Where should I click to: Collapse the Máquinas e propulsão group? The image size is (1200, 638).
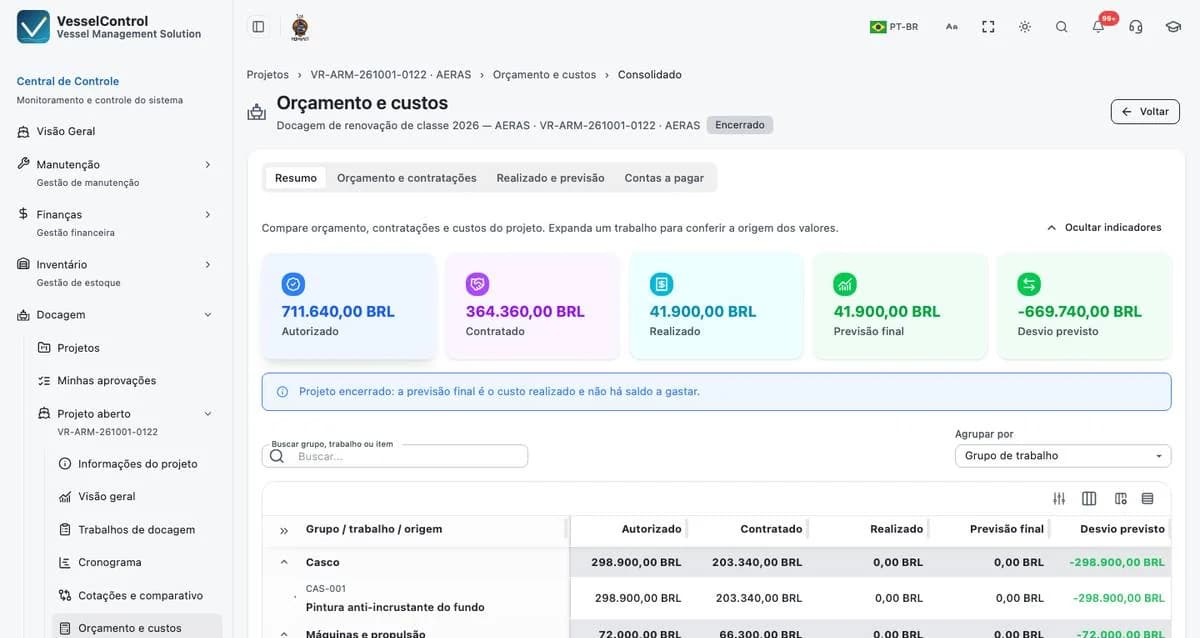(284, 633)
